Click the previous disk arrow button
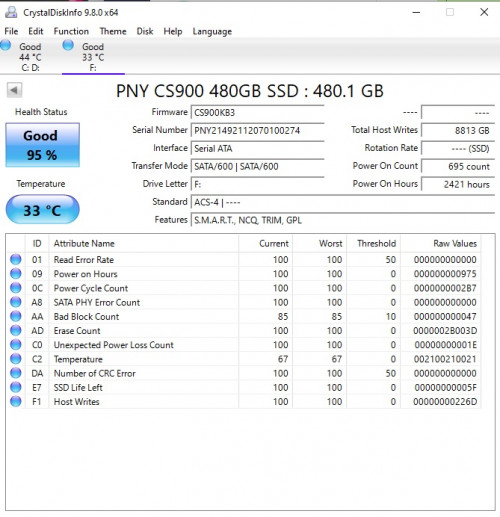The image size is (500, 517). coord(14,90)
